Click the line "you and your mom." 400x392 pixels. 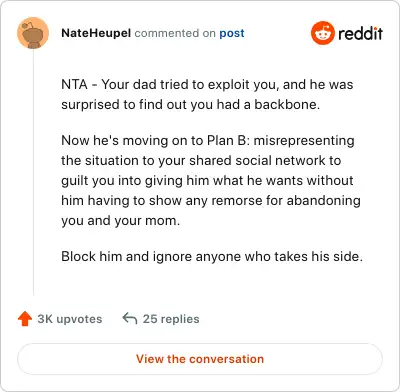pos(121,221)
